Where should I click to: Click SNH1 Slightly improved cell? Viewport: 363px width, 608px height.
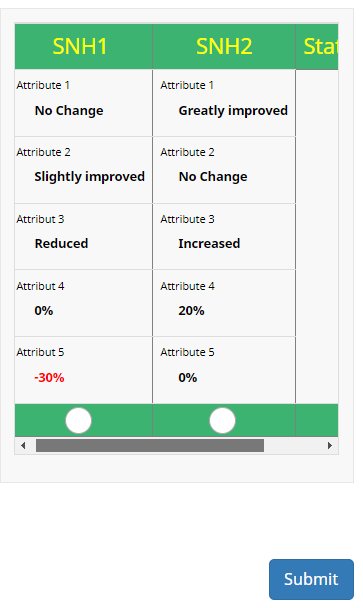tap(83, 170)
